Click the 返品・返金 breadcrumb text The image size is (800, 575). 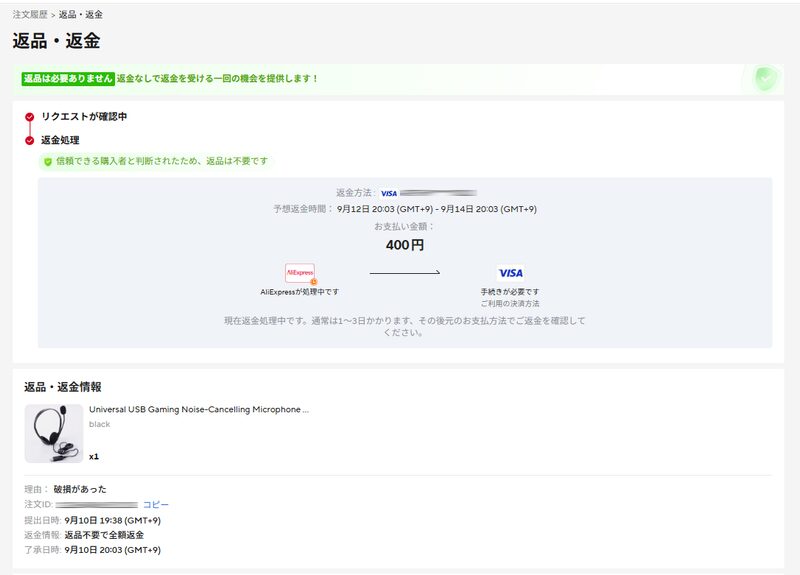point(81,15)
